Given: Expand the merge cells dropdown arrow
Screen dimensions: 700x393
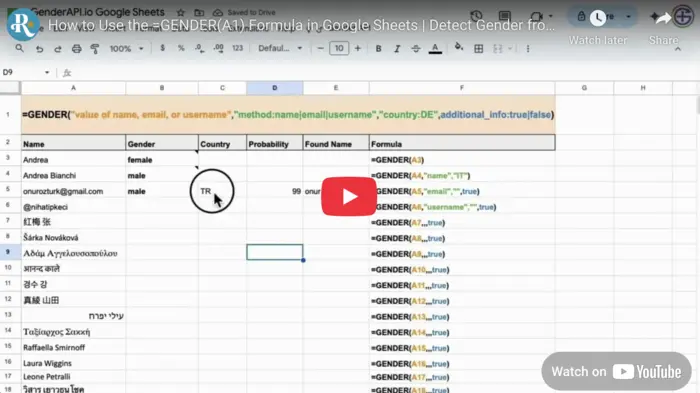Looking at the screenshot, I should pyautogui.click(x=510, y=49).
